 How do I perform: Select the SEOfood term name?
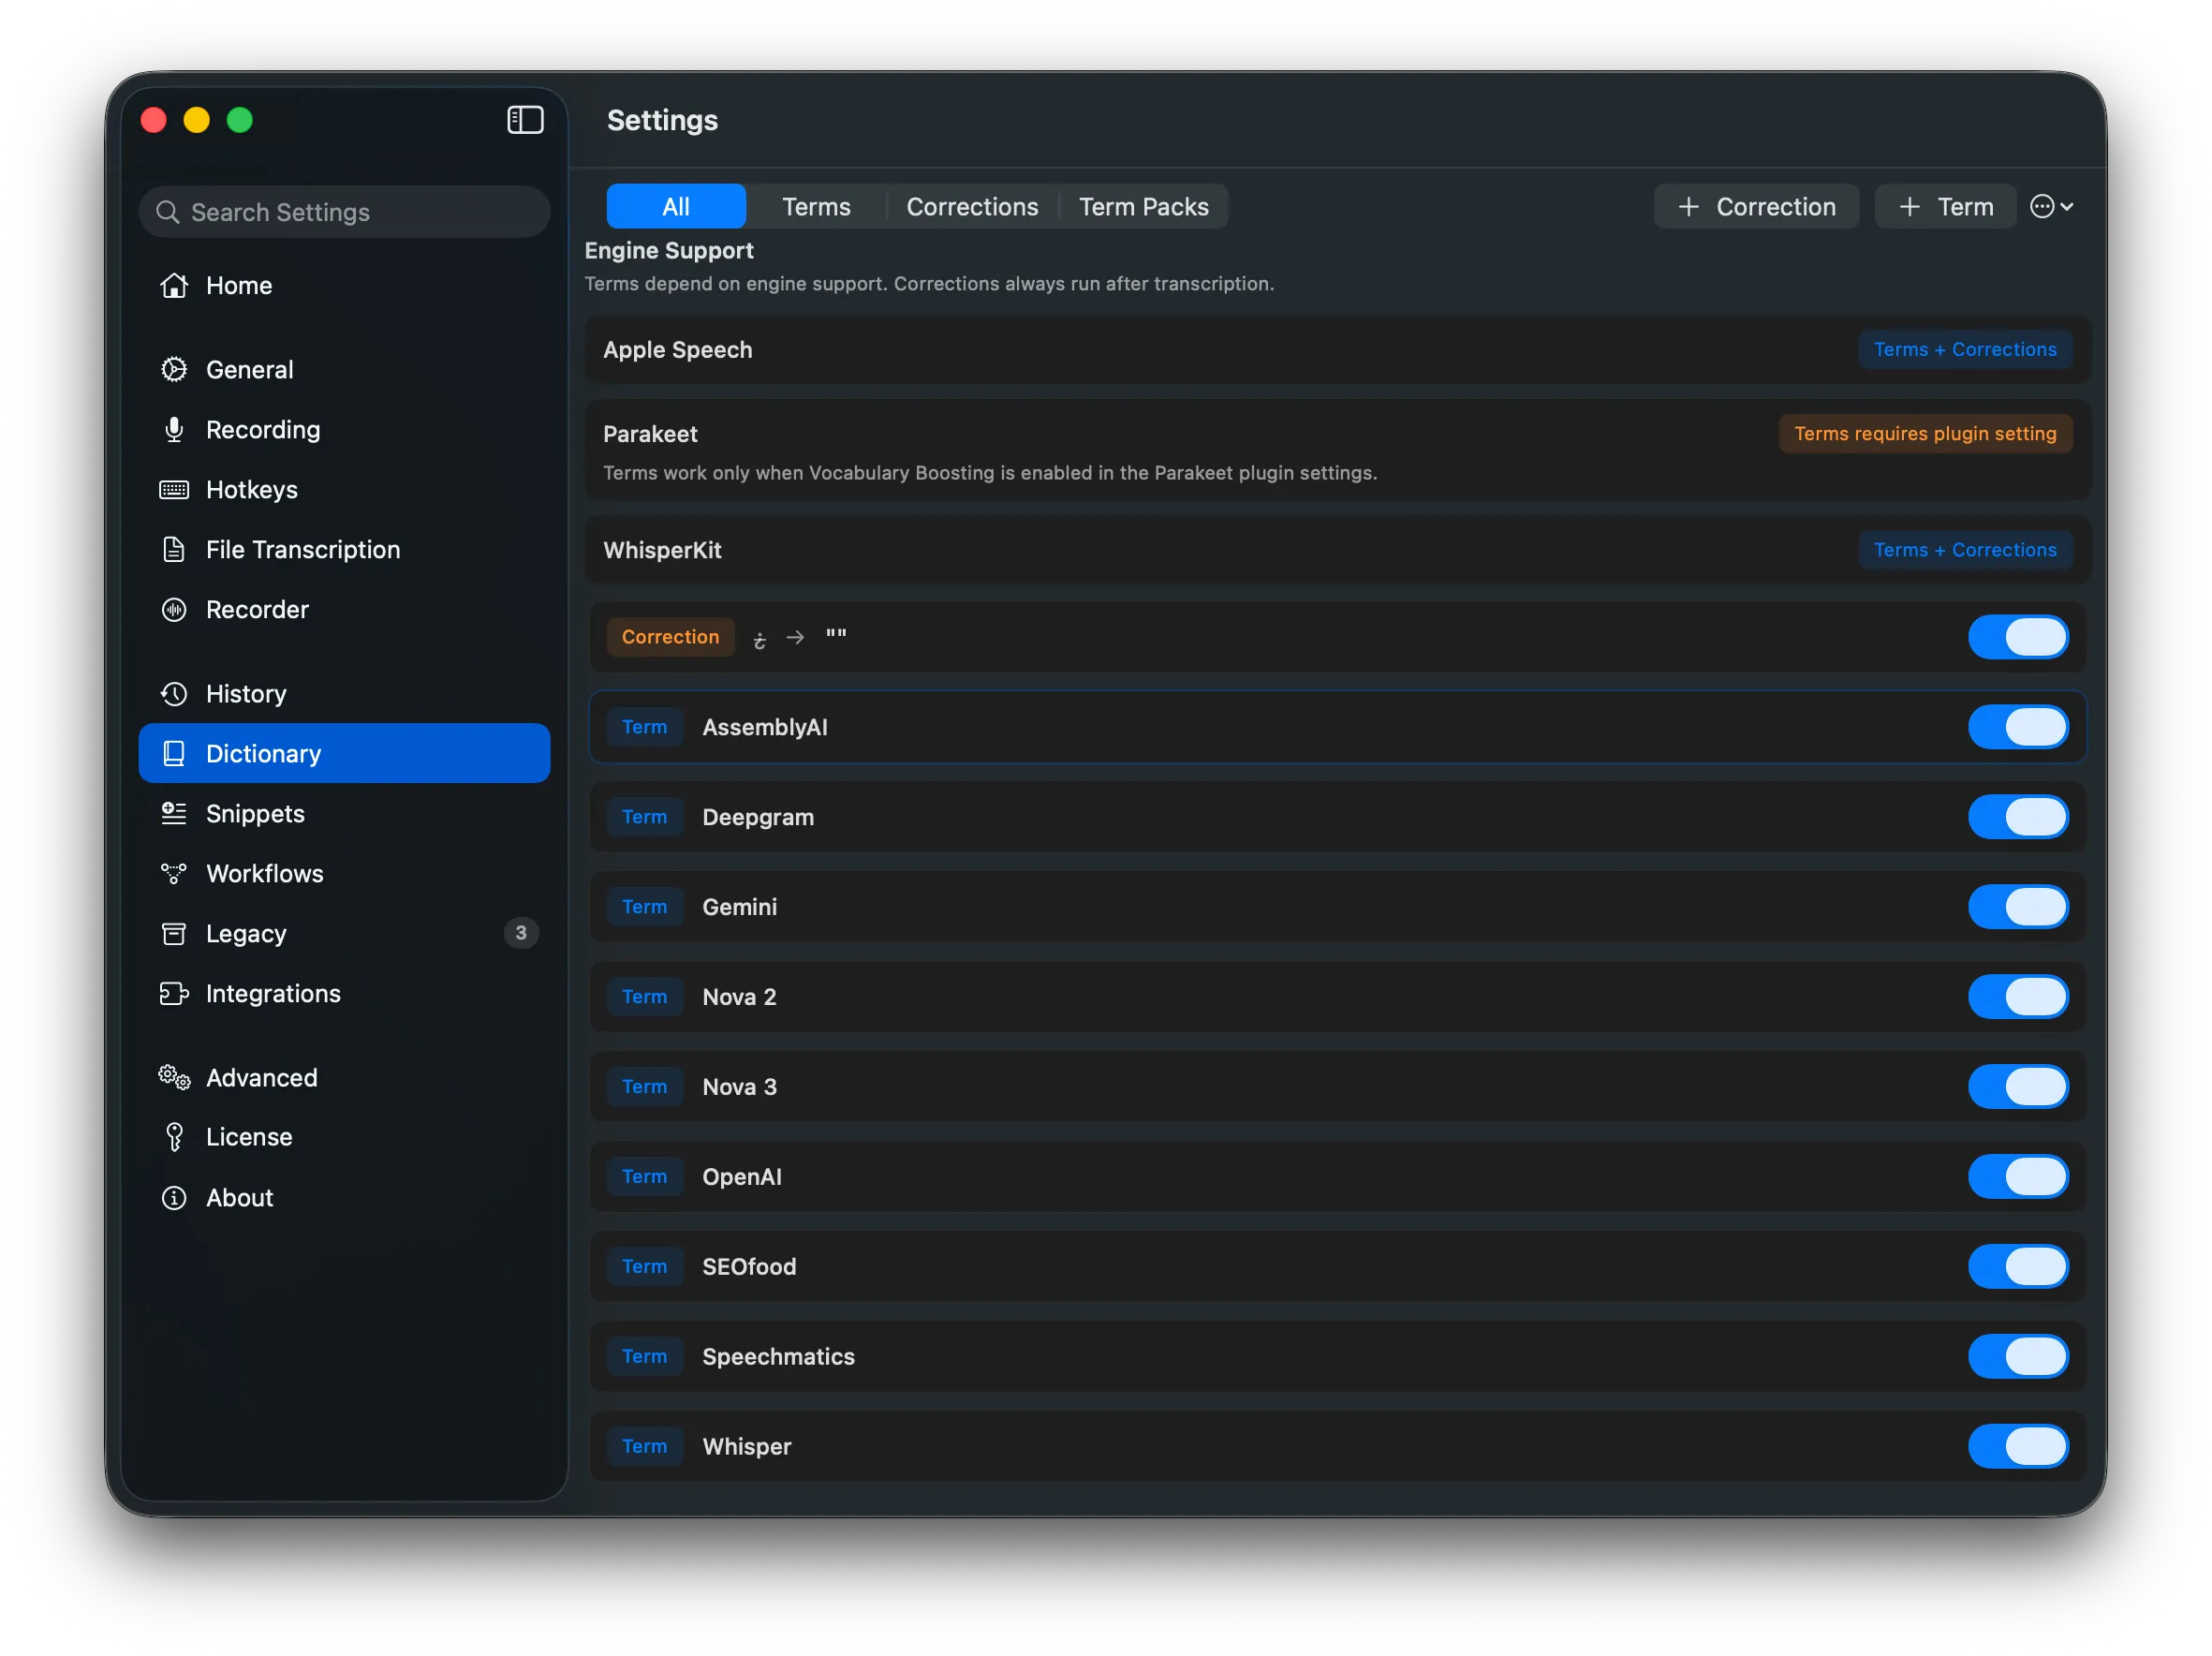point(749,1267)
